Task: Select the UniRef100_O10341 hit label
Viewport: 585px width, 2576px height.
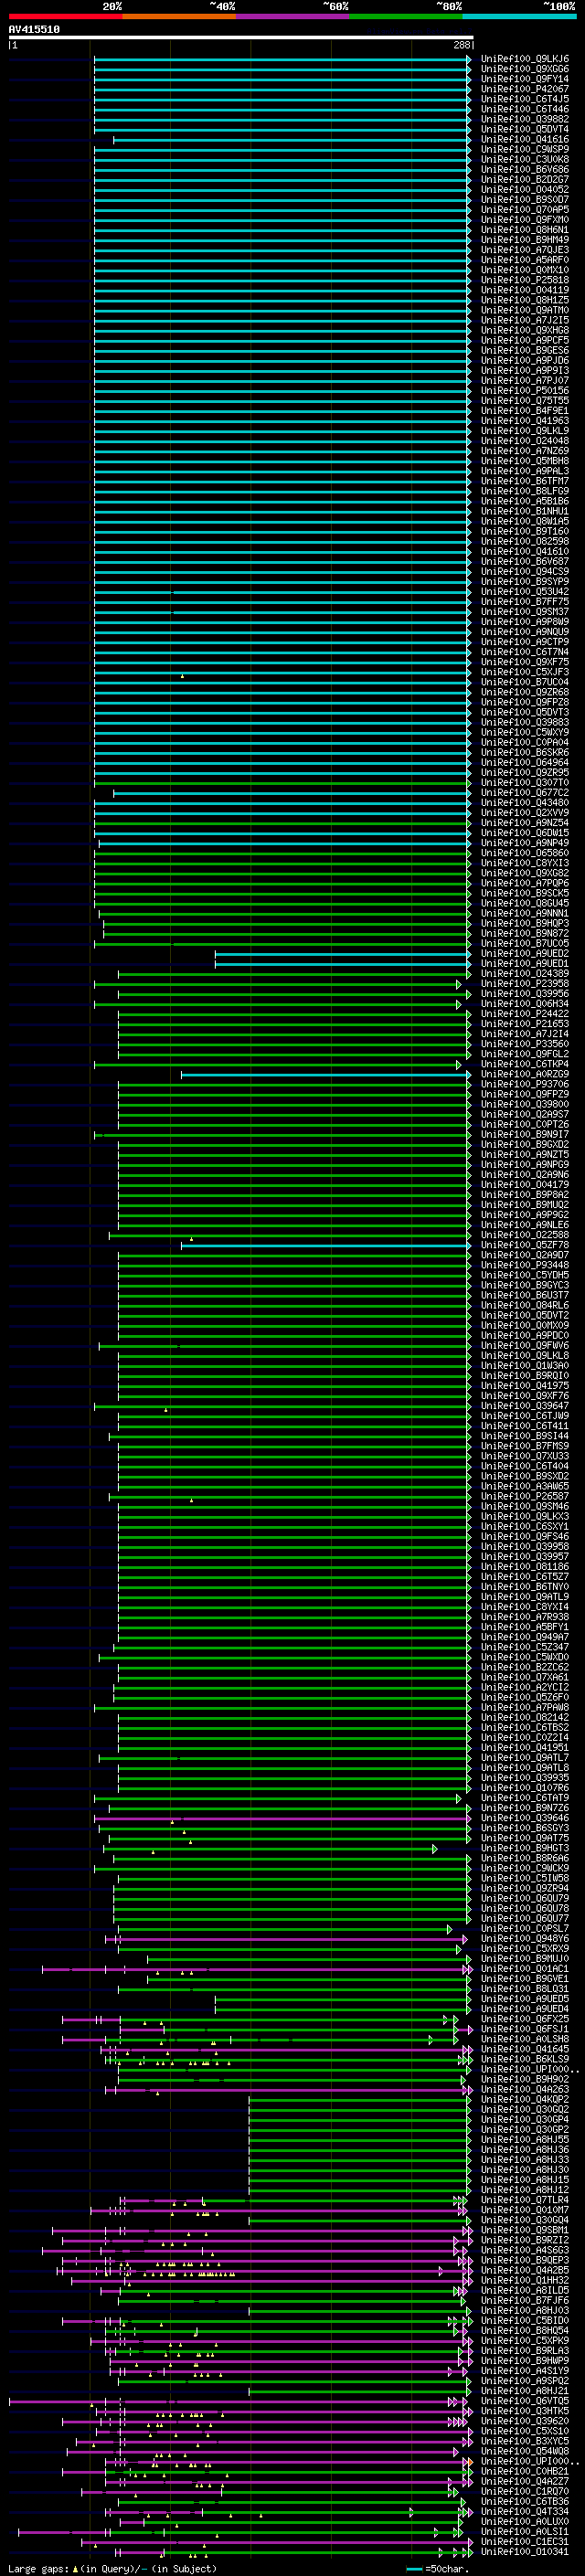Action: pos(525,2551)
